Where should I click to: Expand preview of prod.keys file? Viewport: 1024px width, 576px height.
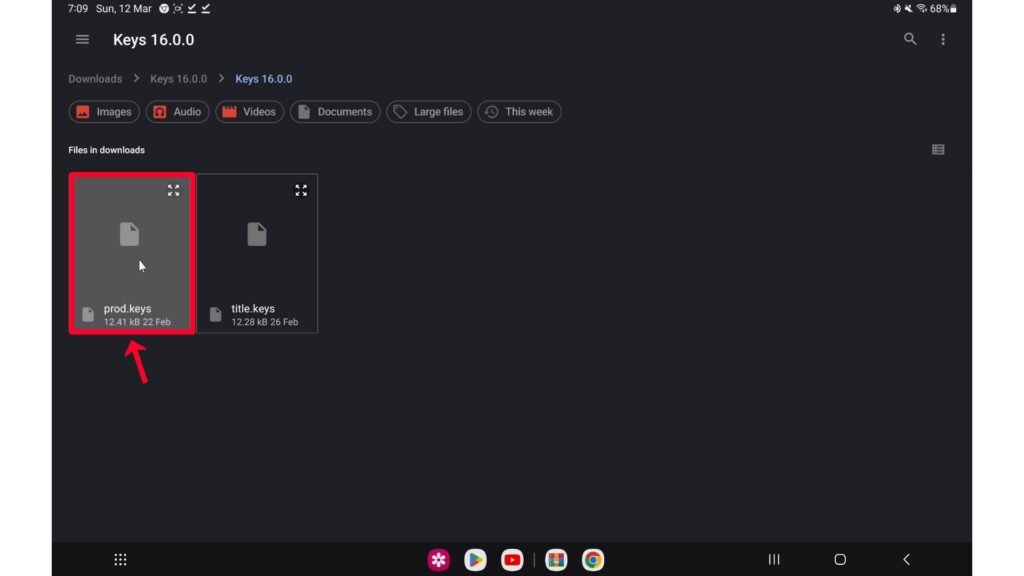(x=173, y=190)
